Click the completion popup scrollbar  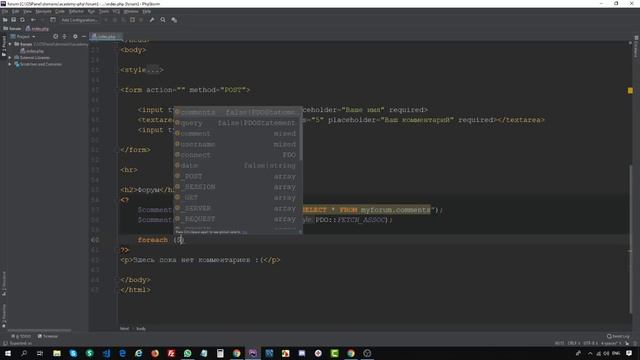point(301,134)
